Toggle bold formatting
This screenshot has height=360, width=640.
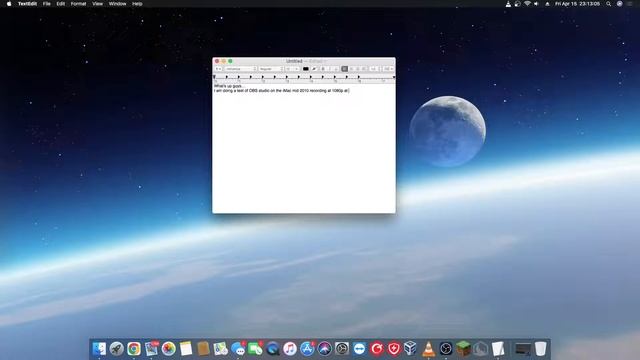(x=323, y=69)
